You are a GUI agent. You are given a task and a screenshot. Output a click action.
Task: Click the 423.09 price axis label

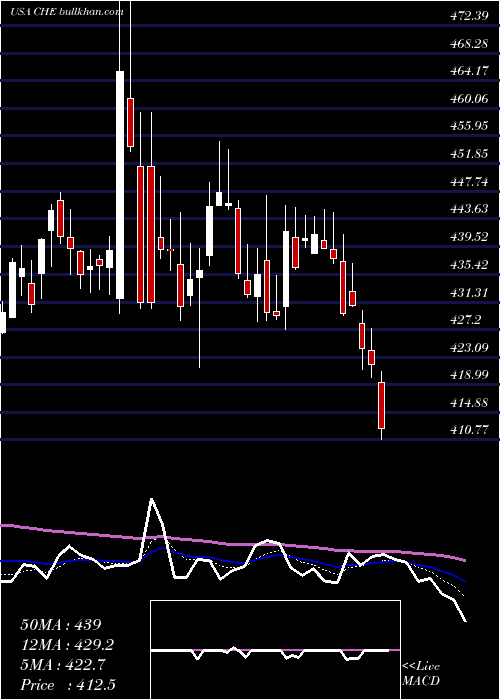point(469,347)
